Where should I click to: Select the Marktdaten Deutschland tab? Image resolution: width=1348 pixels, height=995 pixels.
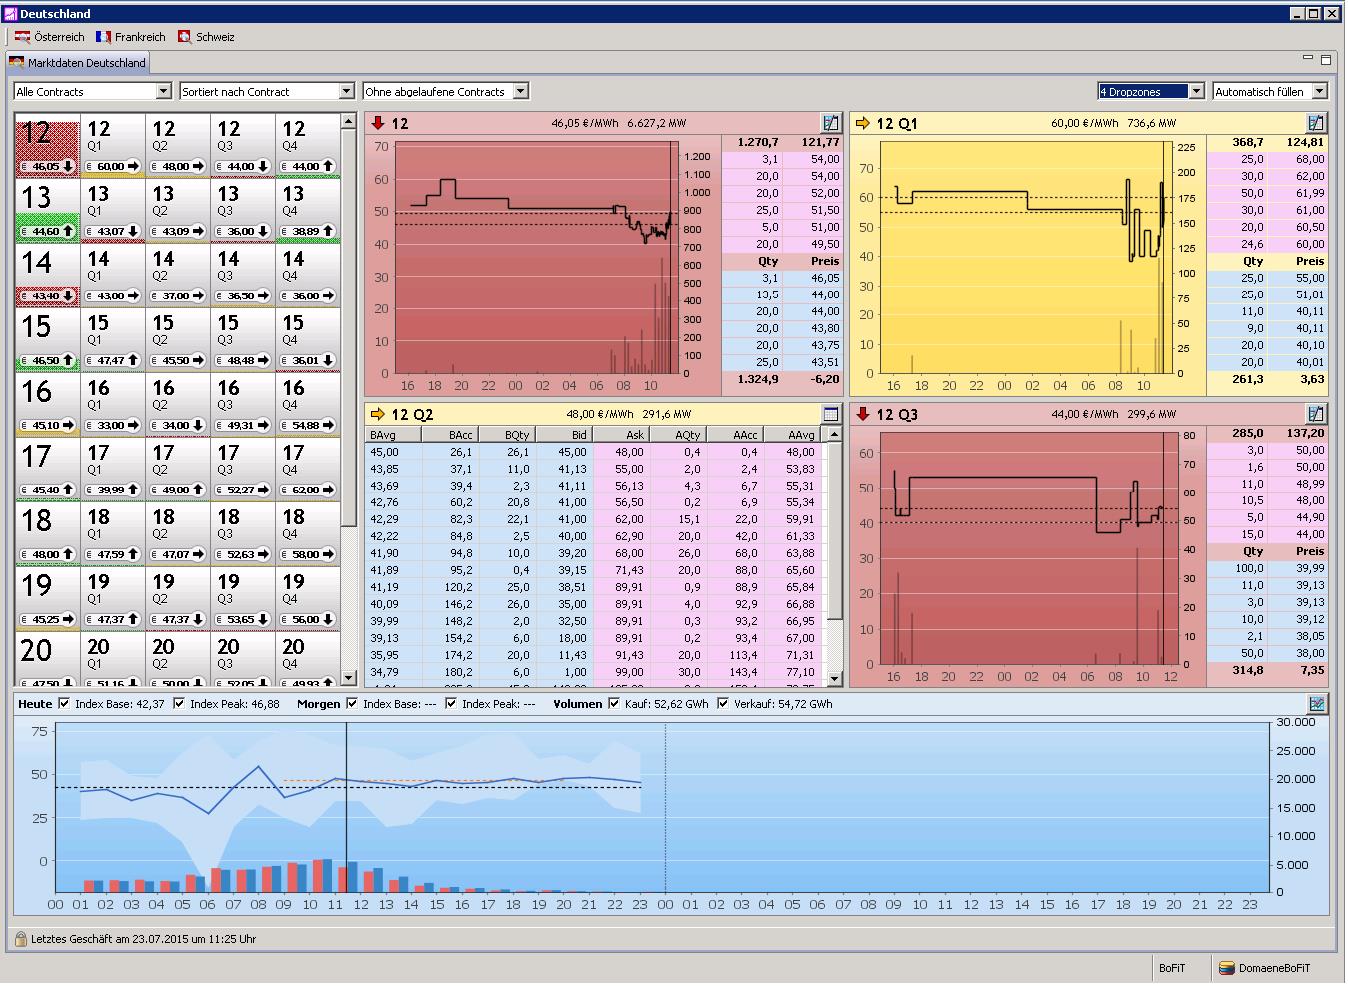click(78, 63)
